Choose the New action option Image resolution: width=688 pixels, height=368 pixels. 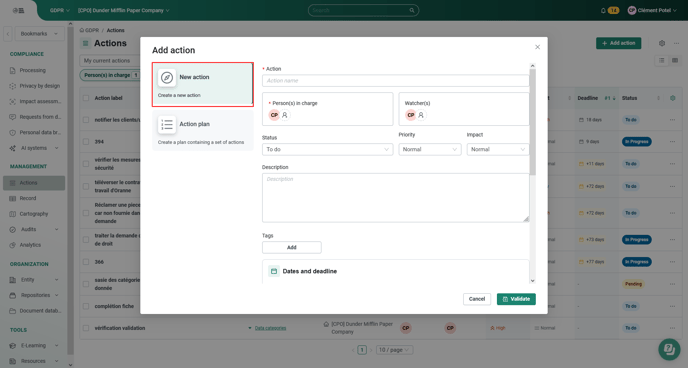tap(203, 84)
